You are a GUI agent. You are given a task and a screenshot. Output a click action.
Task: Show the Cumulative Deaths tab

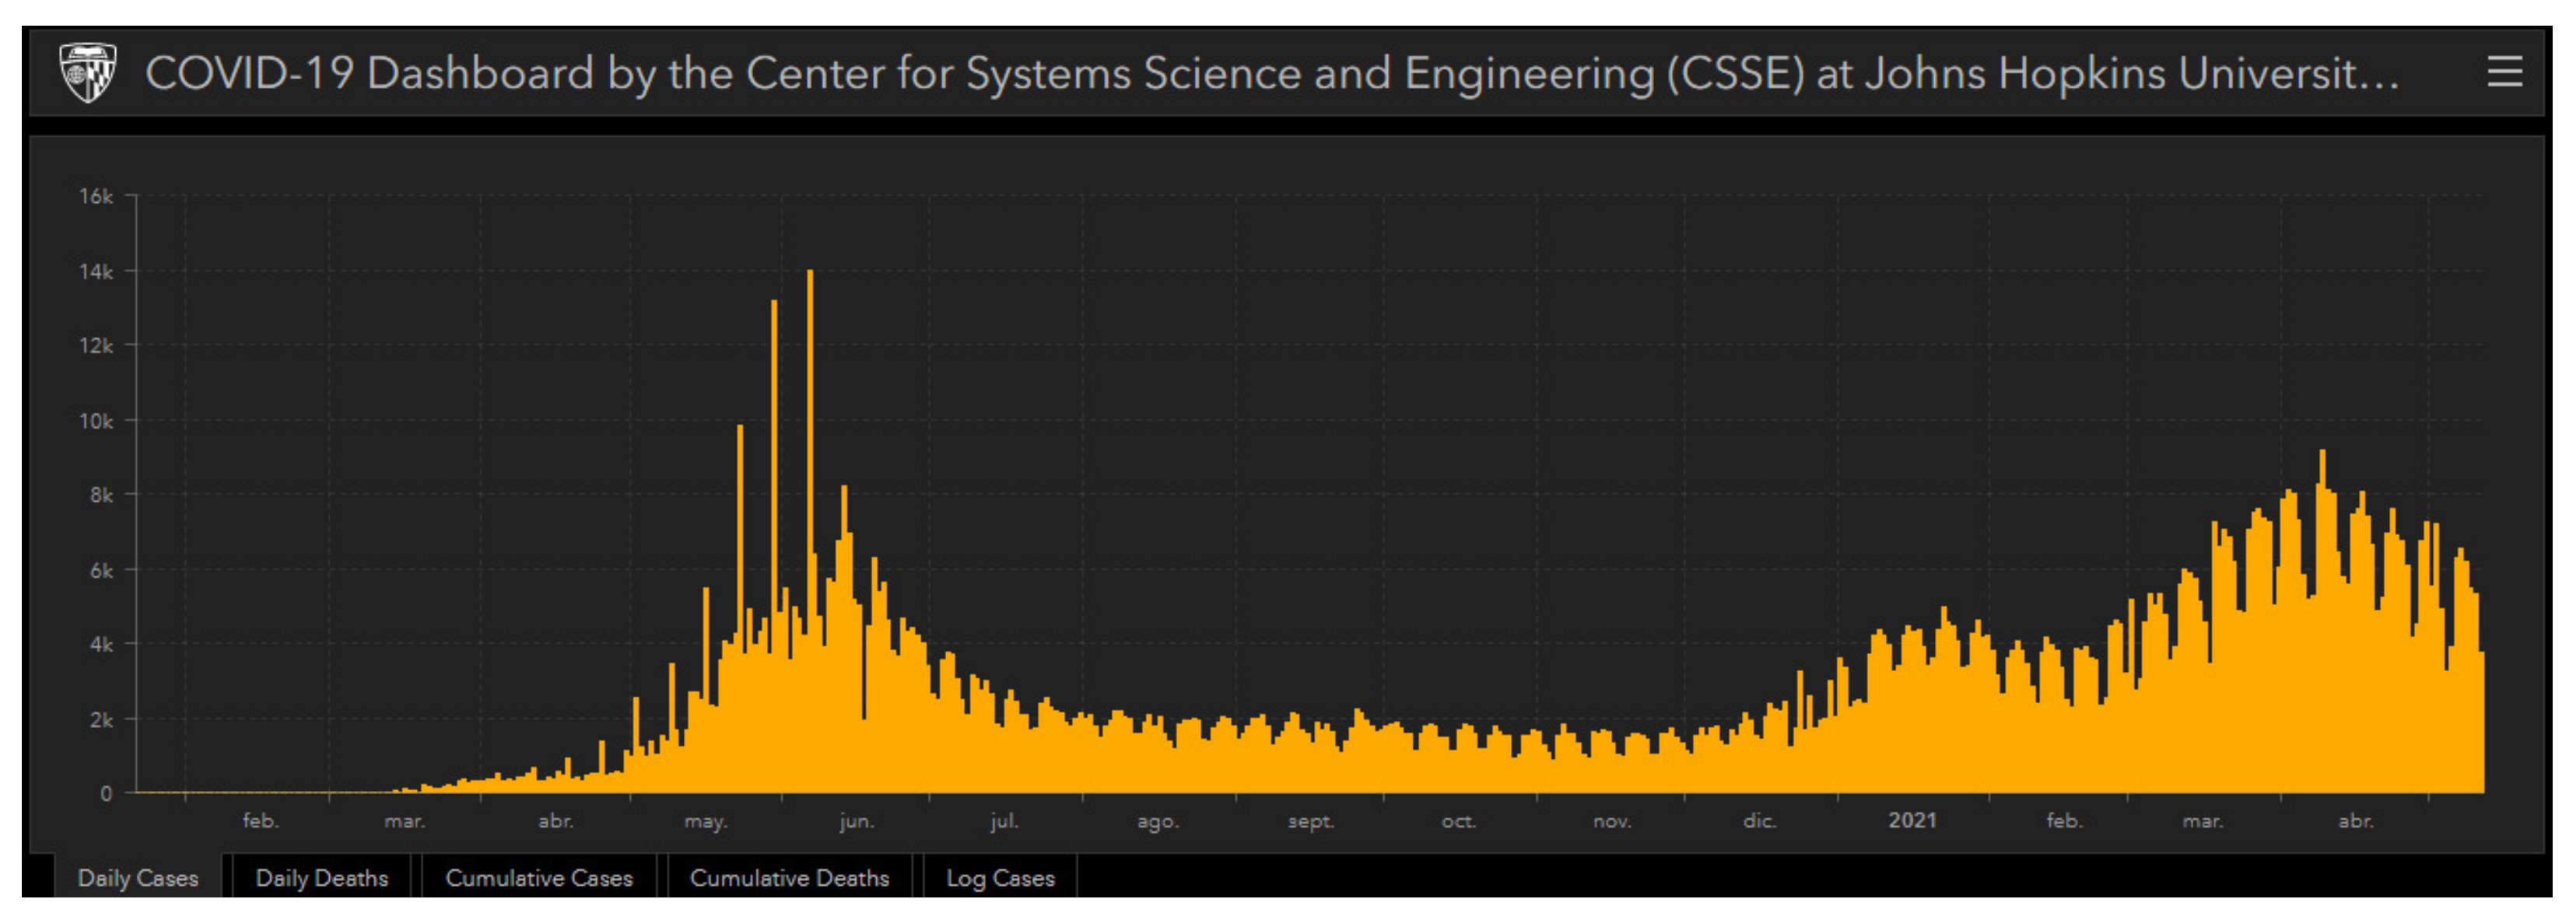(789, 877)
